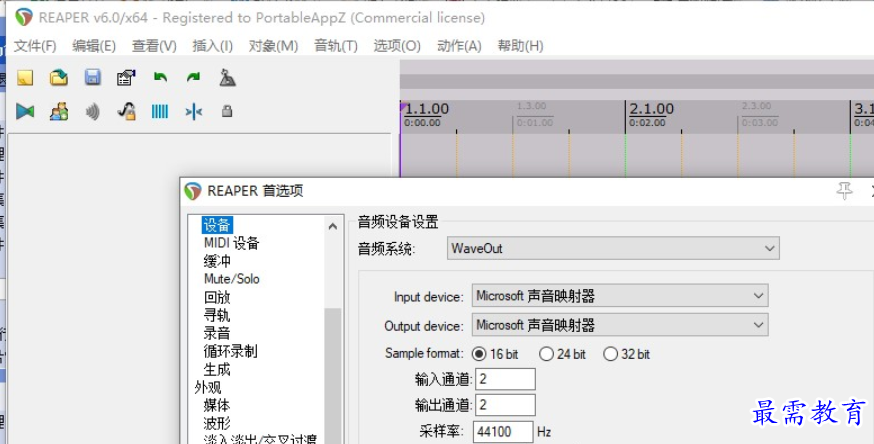
Task: Click the REAPER logo in main title bar
Action: click(24, 17)
